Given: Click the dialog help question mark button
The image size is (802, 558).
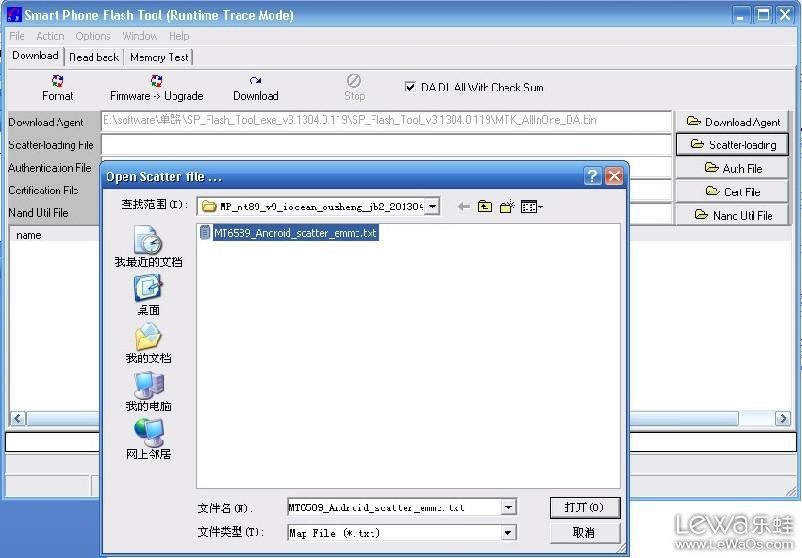Looking at the screenshot, I should (x=592, y=177).
